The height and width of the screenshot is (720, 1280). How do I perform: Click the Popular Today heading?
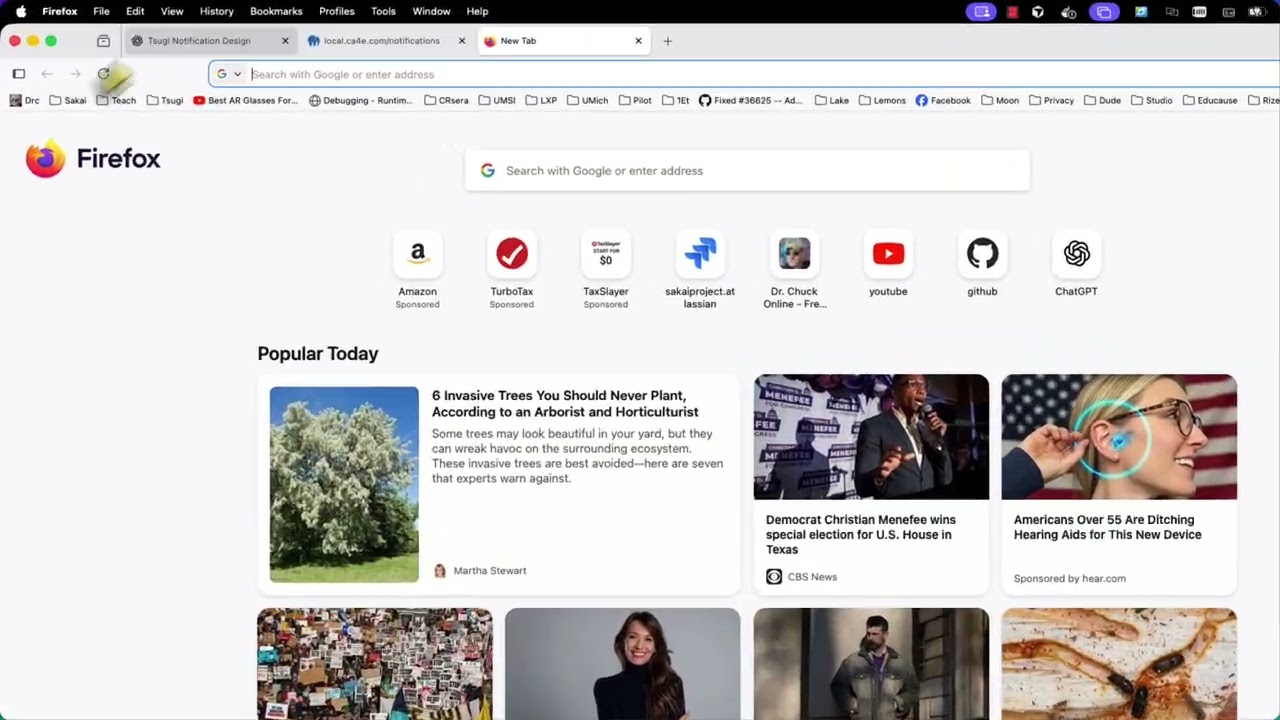click(318, 354)
